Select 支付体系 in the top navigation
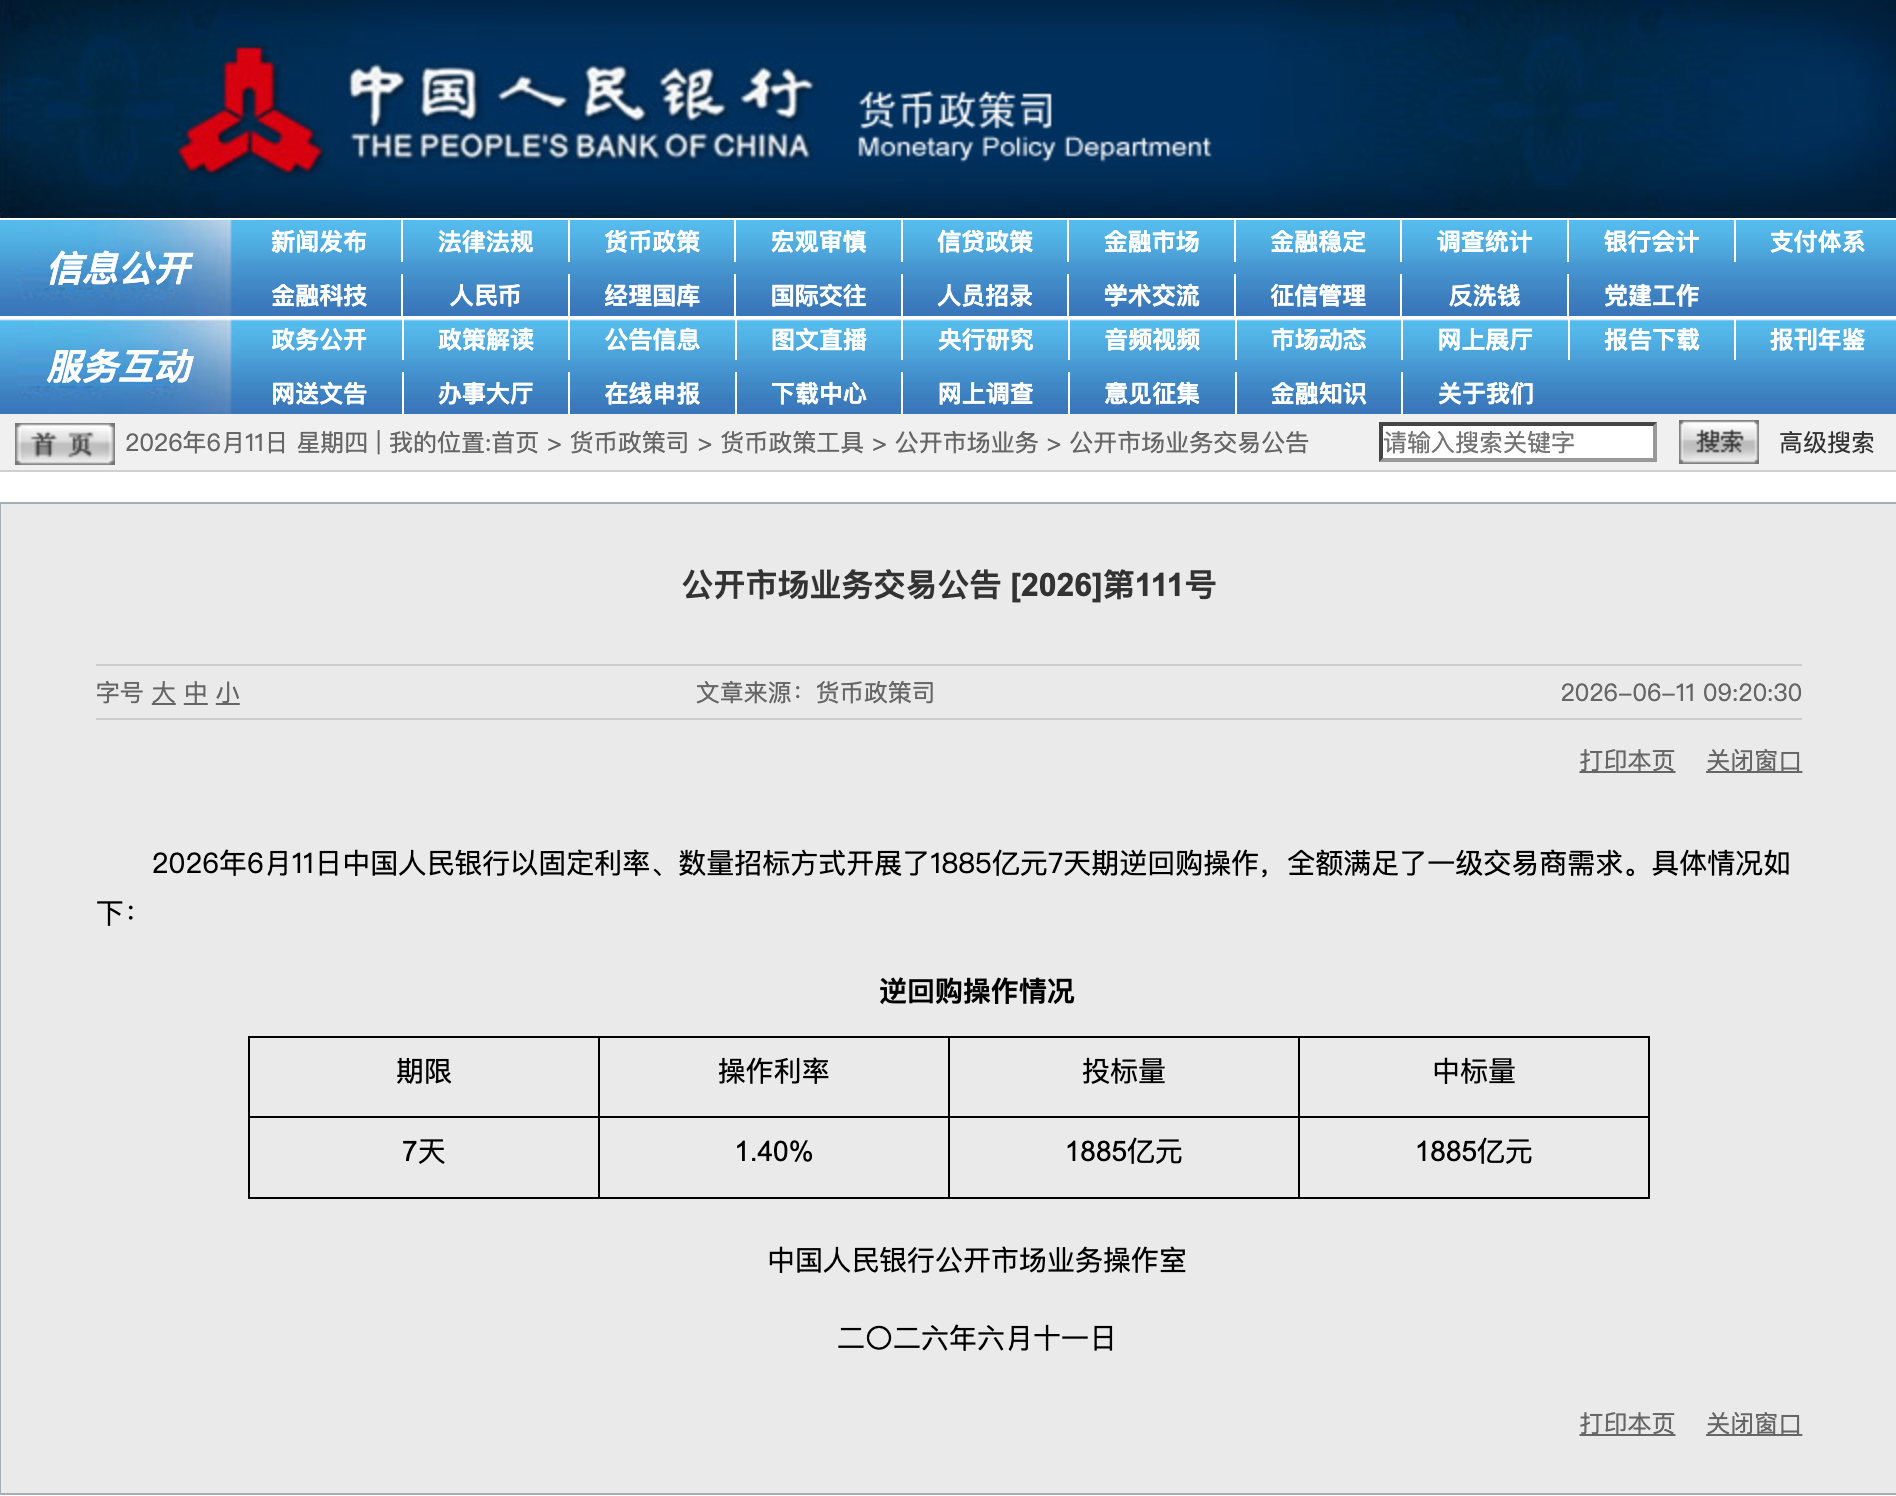The height and width of the screenshot is (1496, 1896). click(1817, 242)
